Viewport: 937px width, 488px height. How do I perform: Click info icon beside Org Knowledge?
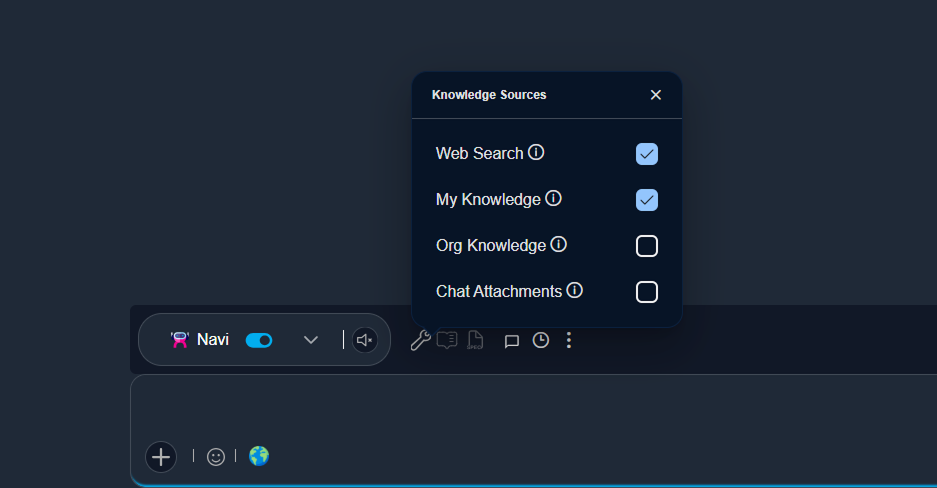tap(559, 245)
